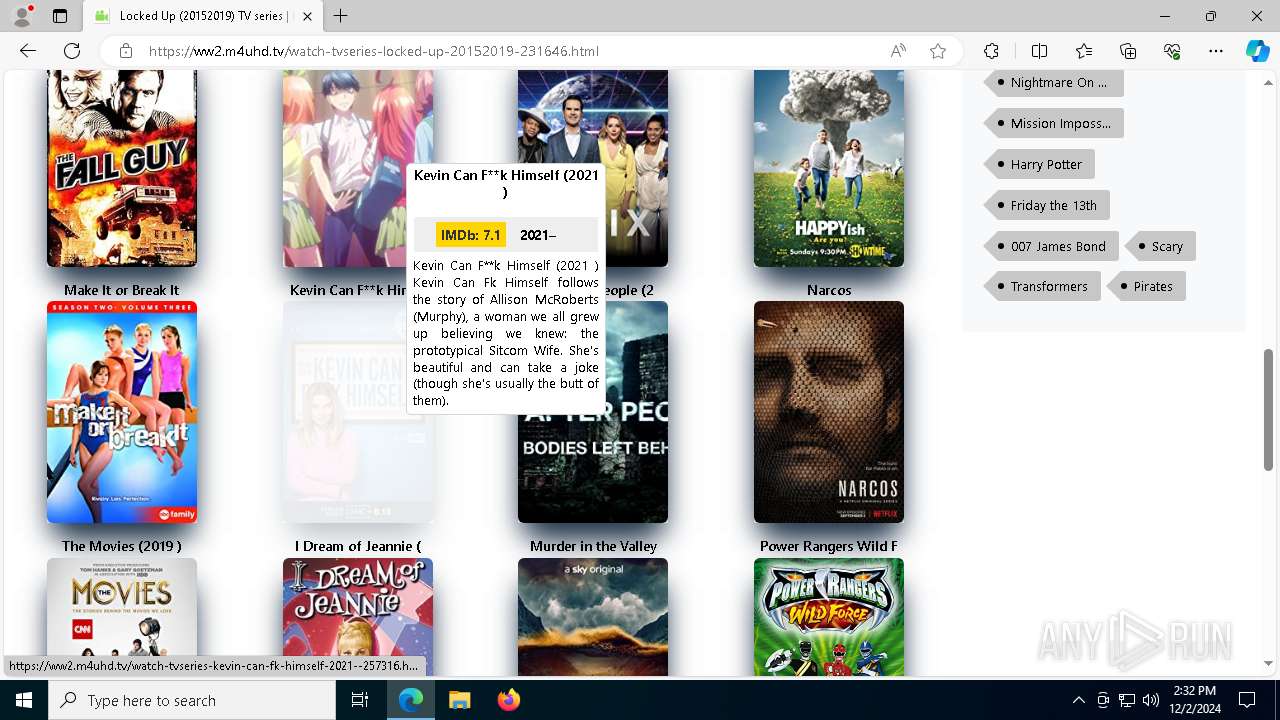Launch Firefox from taskbar
This screenshot has height=720, width=1280.
point(508,700)
